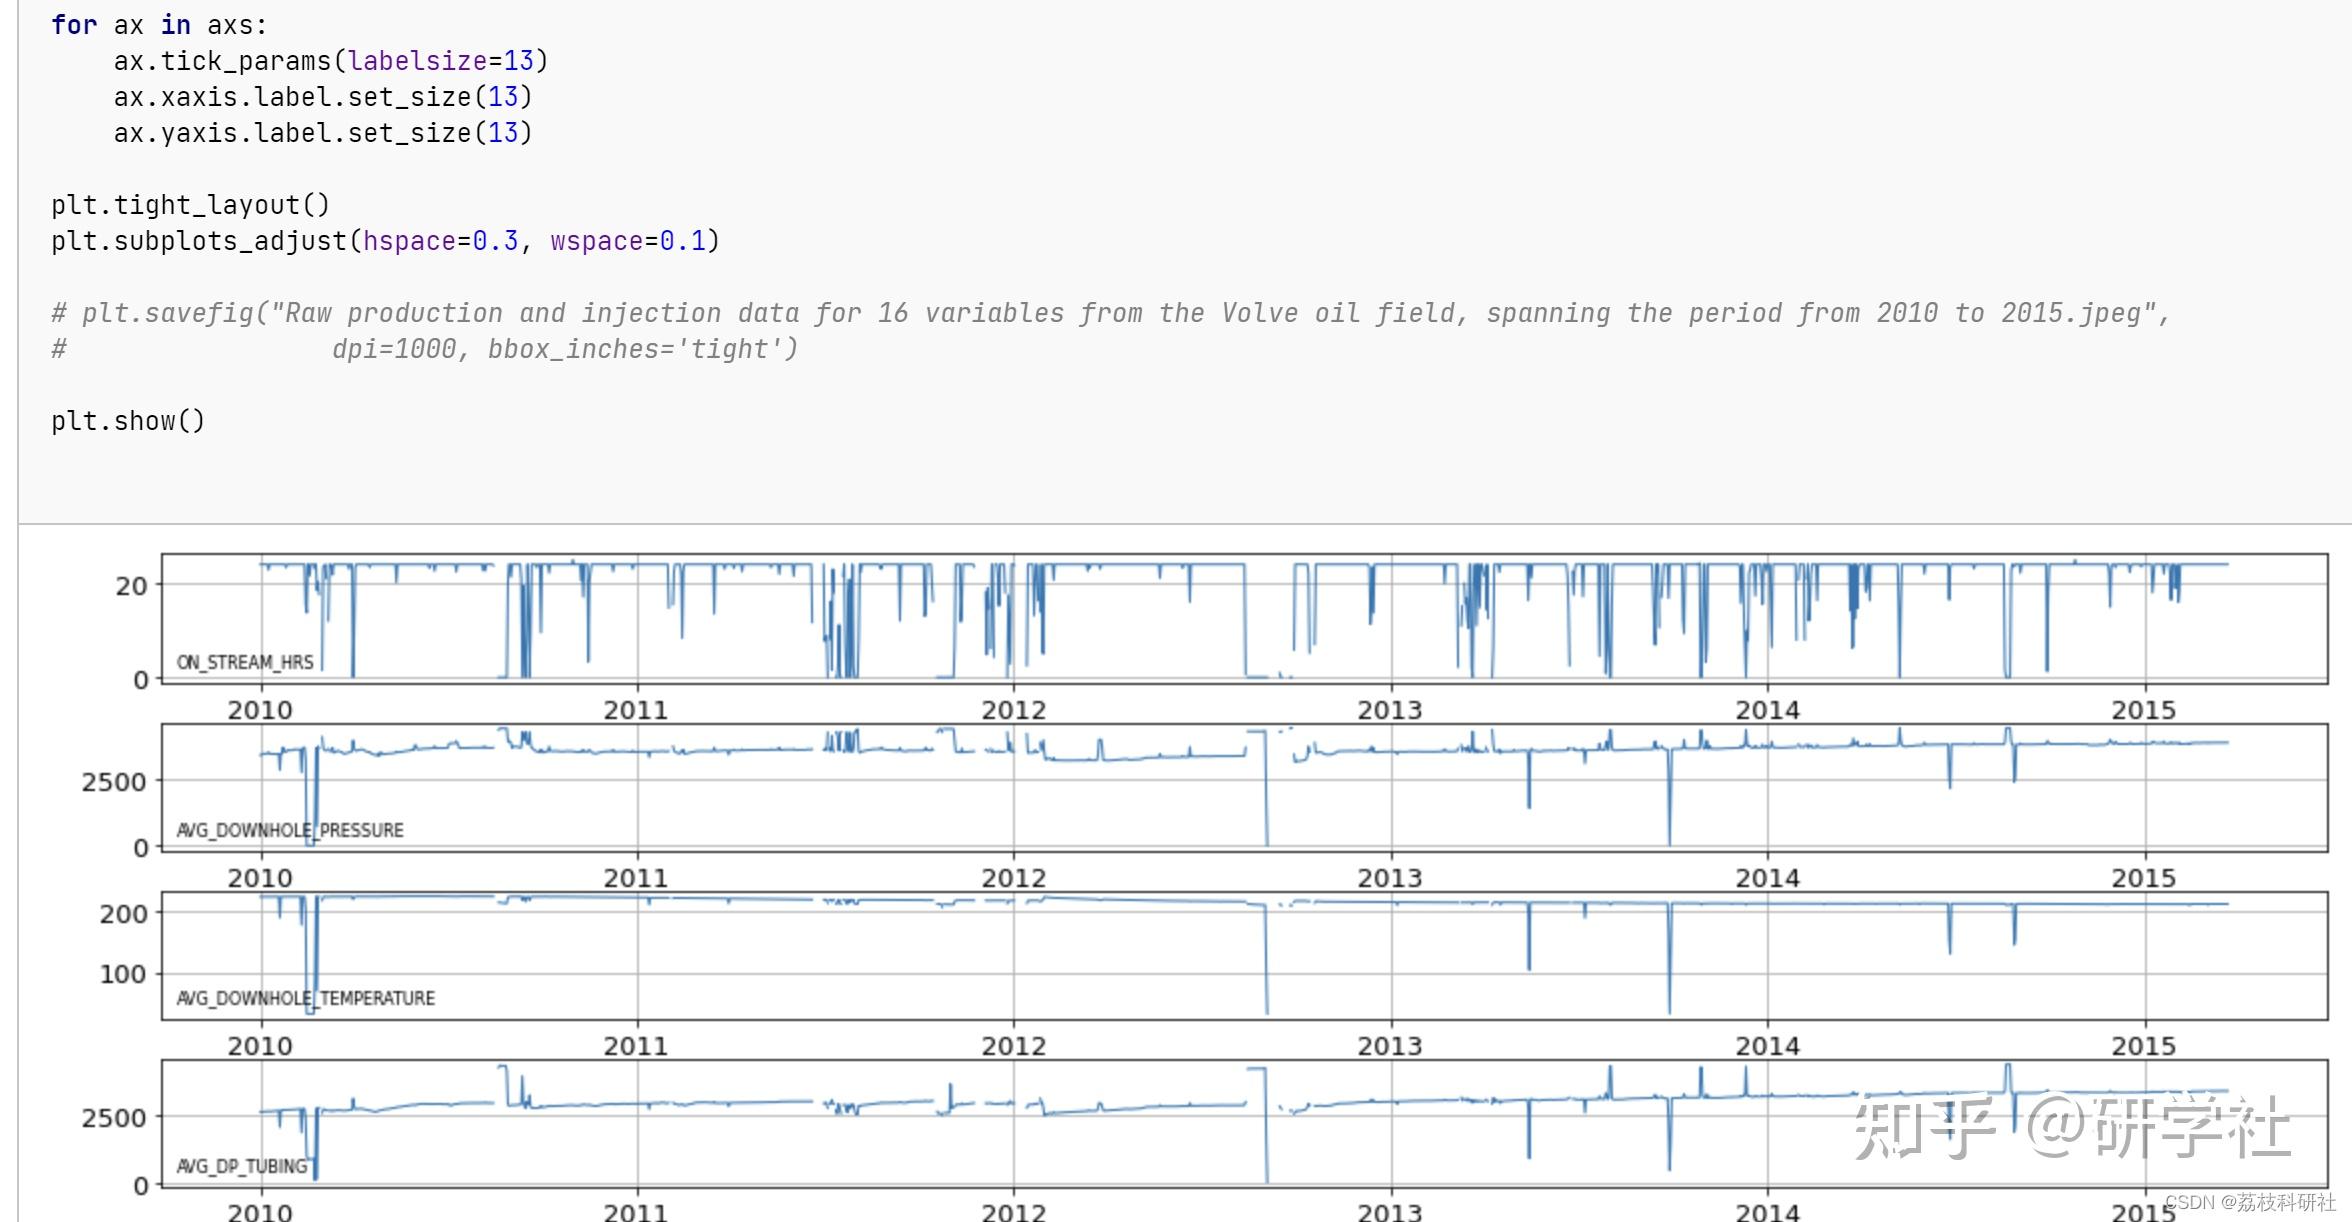Click the 2014 x-axis tick under AVG_DOWNHOLE_TEMPERATURE chart
Image resolution: width=2352 pixels, height=1222 pixels.
click(1767, 1046)
